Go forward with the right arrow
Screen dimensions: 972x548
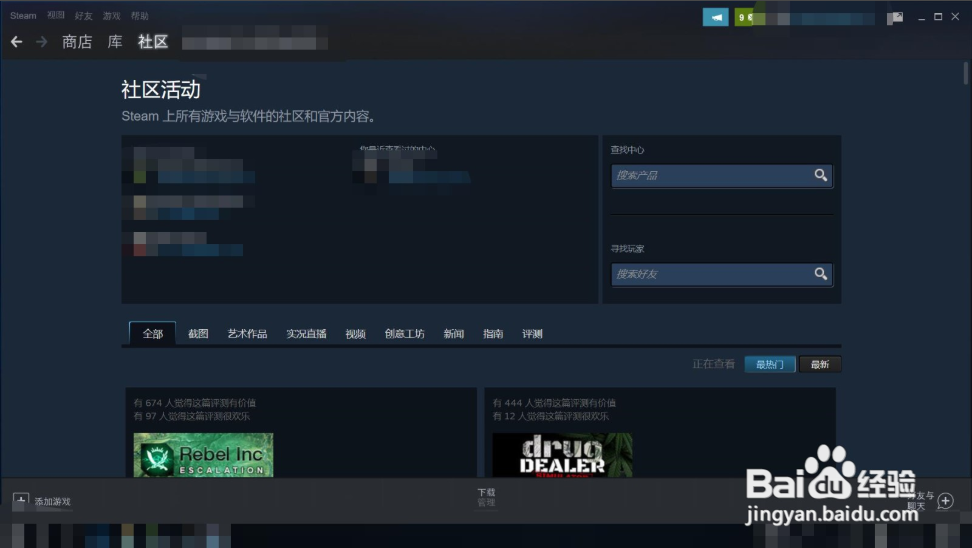tap(42, 42)
